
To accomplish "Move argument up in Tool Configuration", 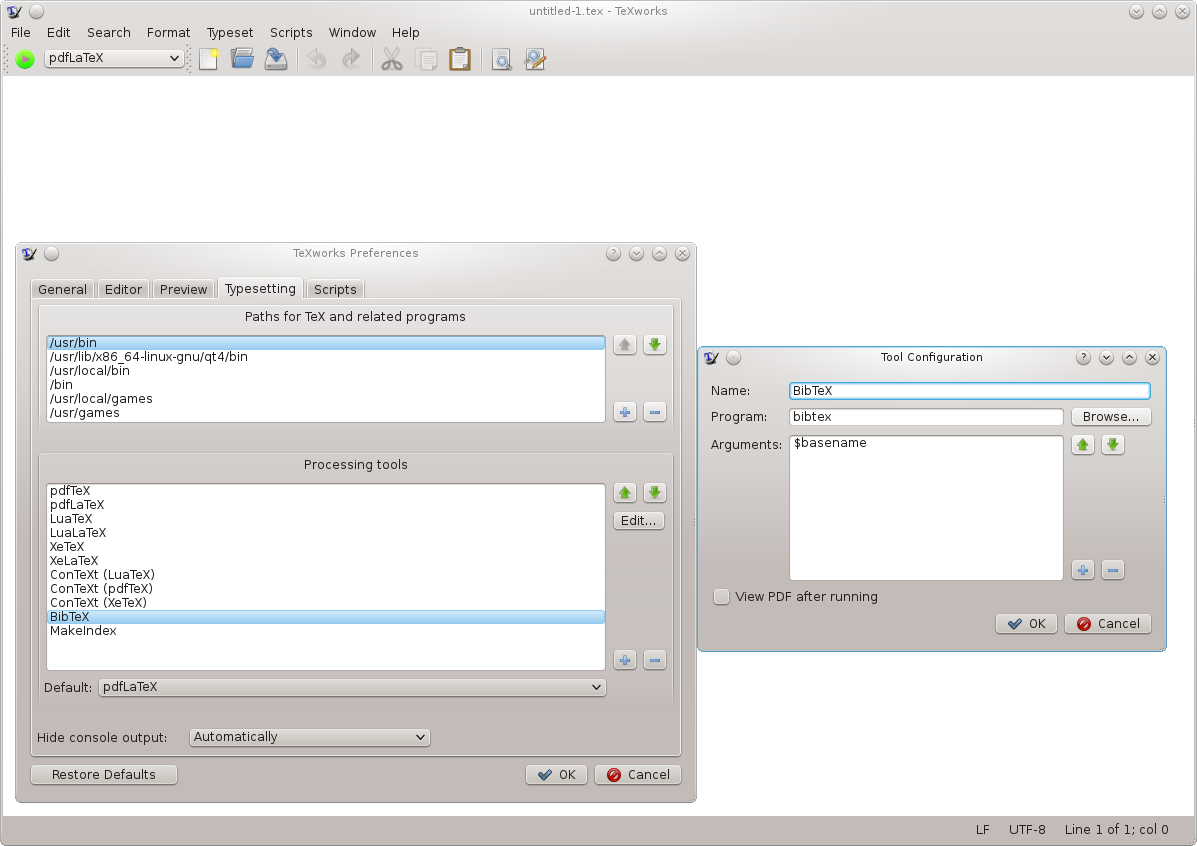I will 1083,445.
